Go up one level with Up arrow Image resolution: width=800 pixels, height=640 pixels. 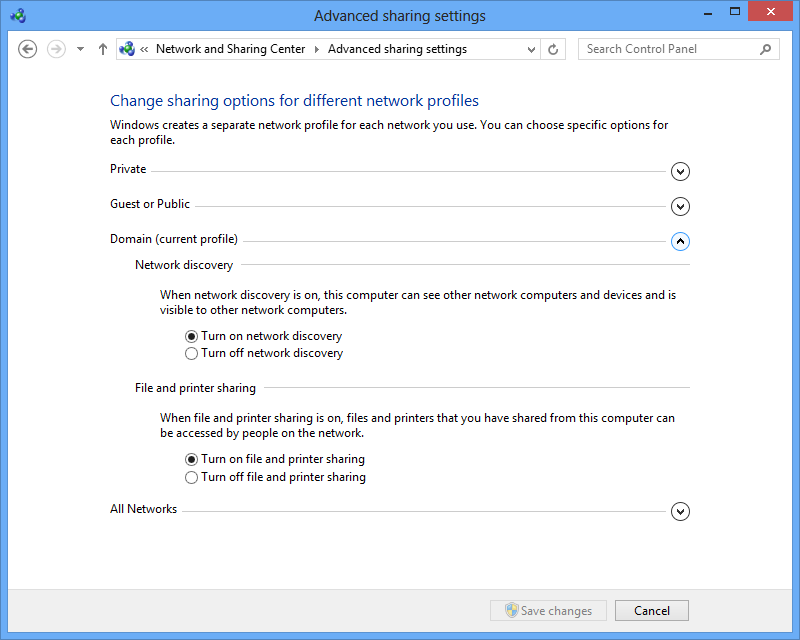[x=103, y=49]
